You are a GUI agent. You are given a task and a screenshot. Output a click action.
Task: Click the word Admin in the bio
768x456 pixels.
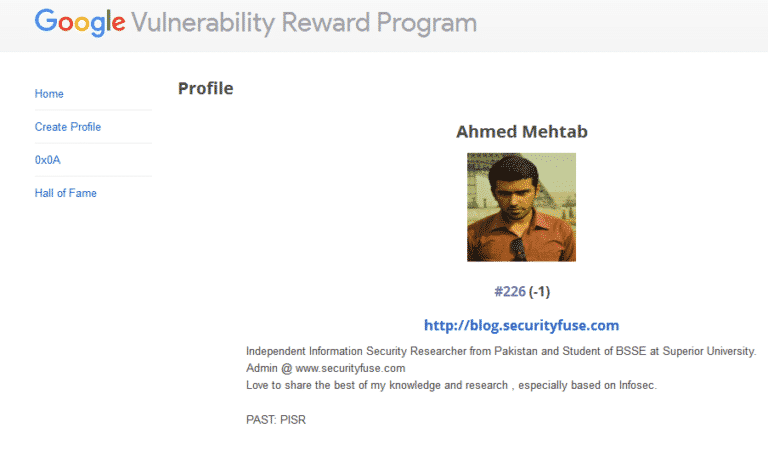(261, 368)
